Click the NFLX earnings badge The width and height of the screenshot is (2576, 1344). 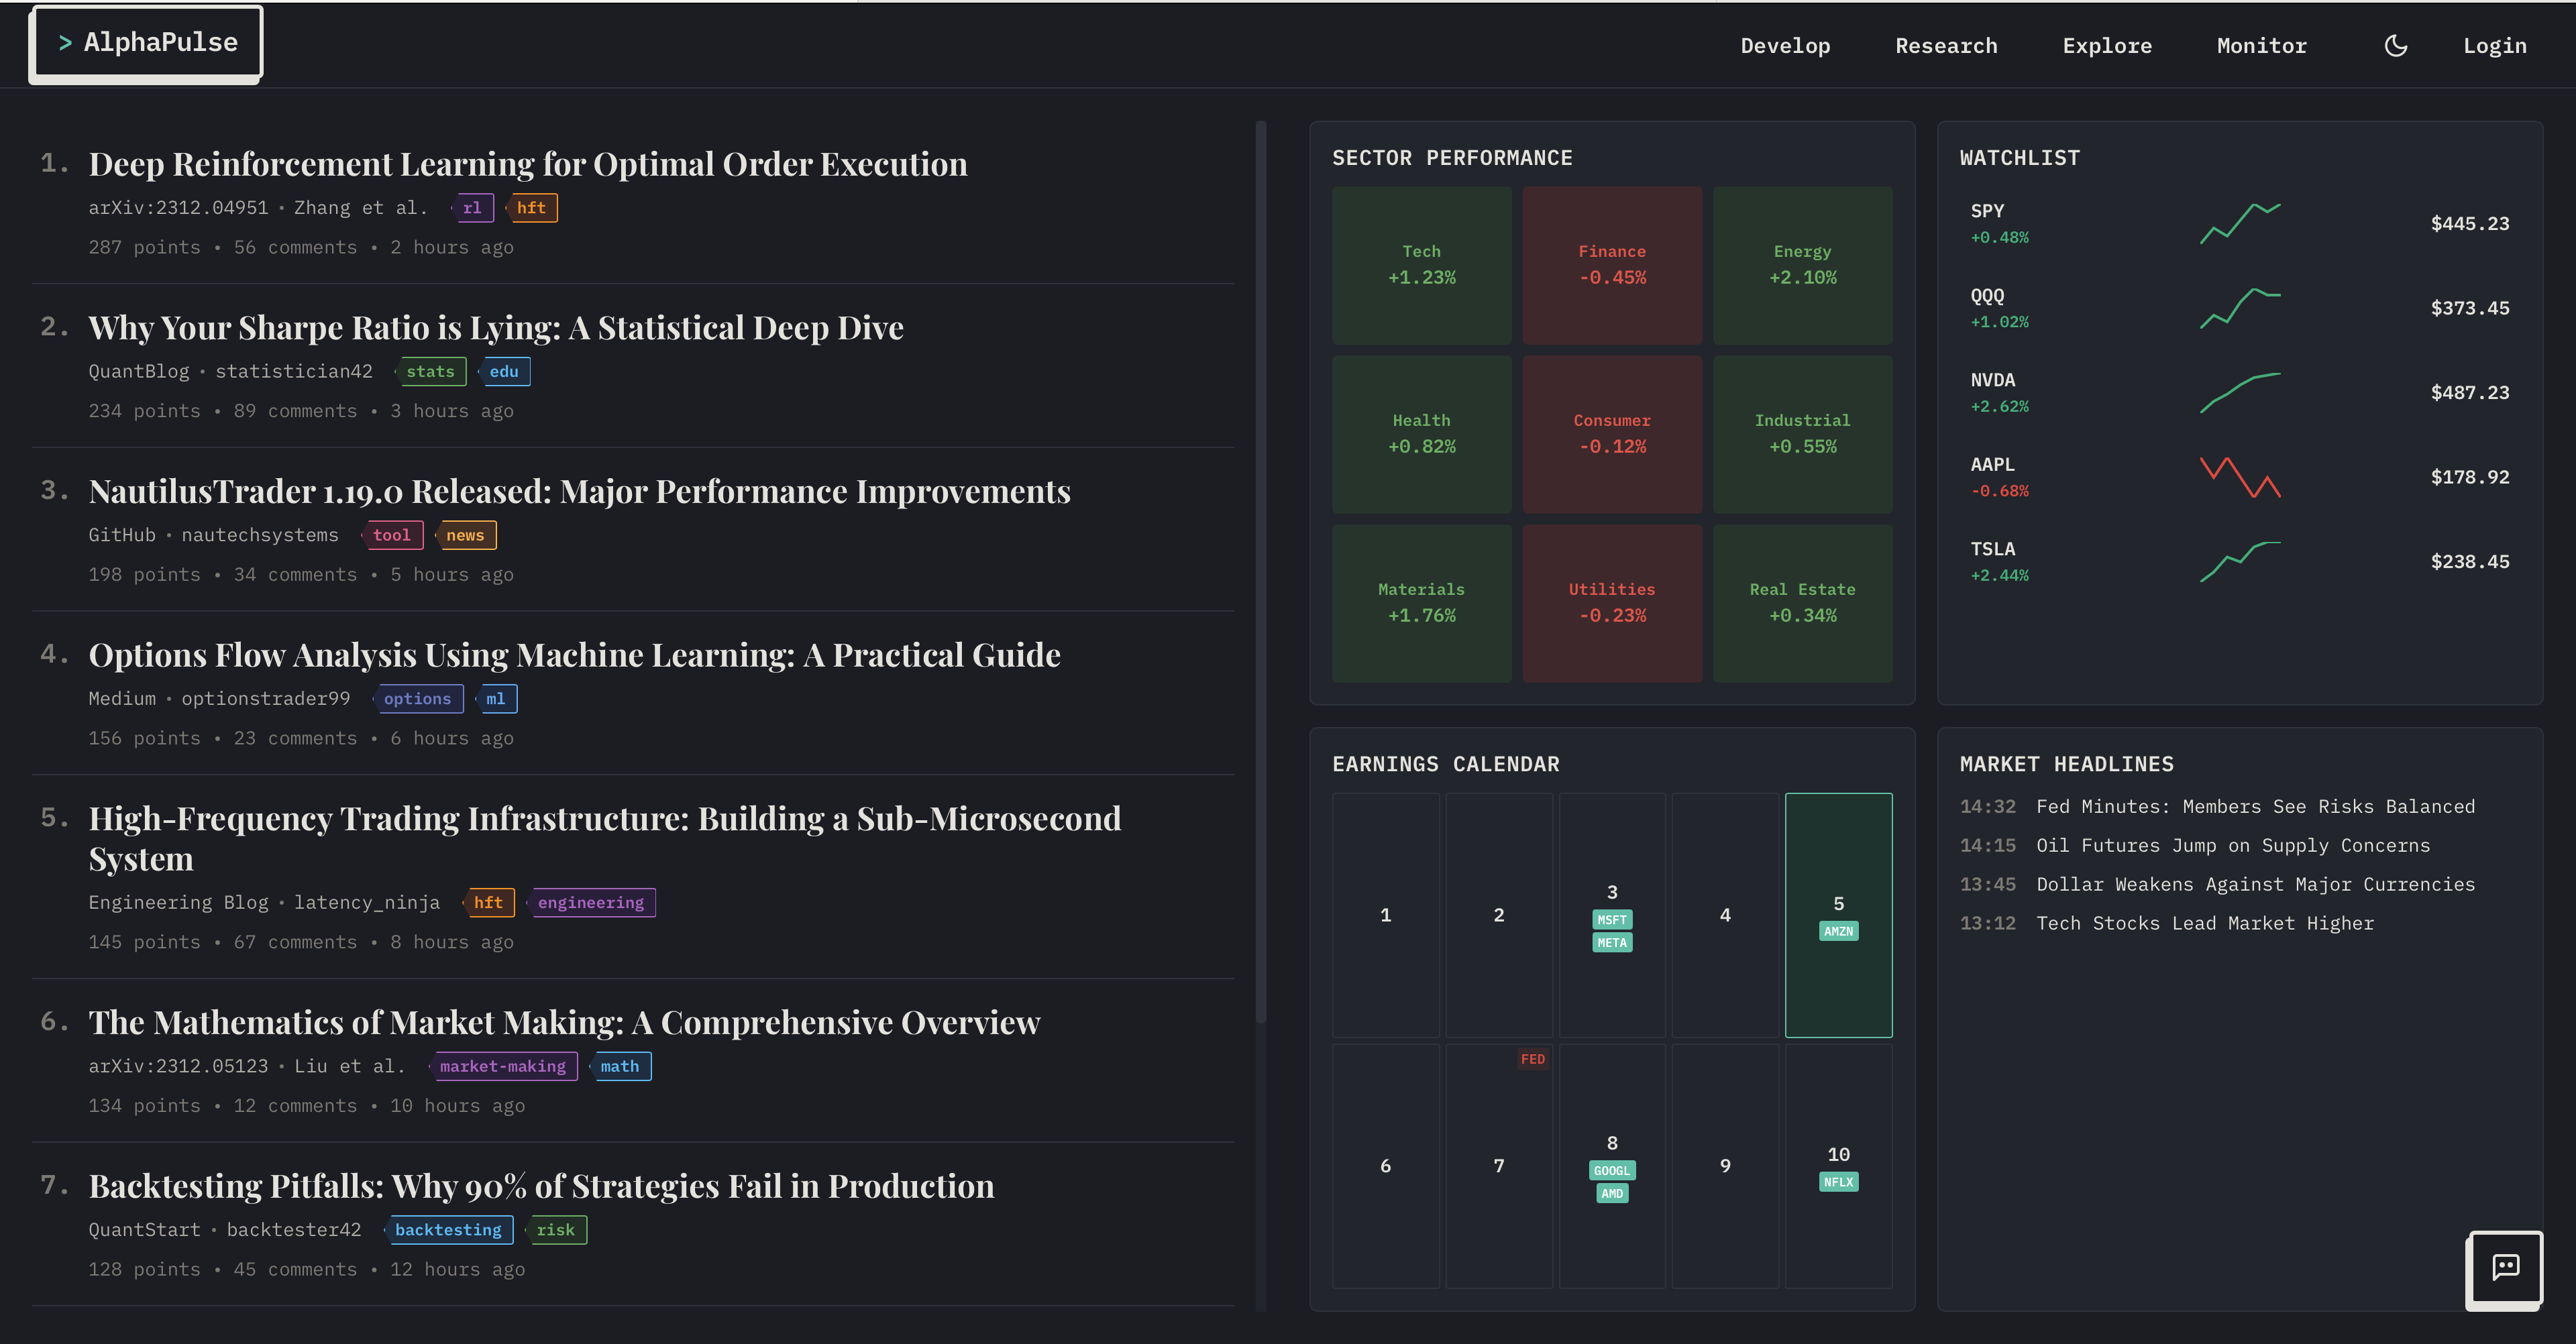click(1838, 1182)
